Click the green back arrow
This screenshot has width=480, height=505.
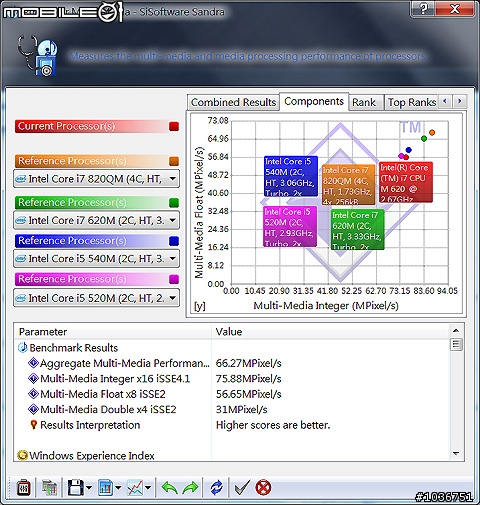[x=169, y=488]
